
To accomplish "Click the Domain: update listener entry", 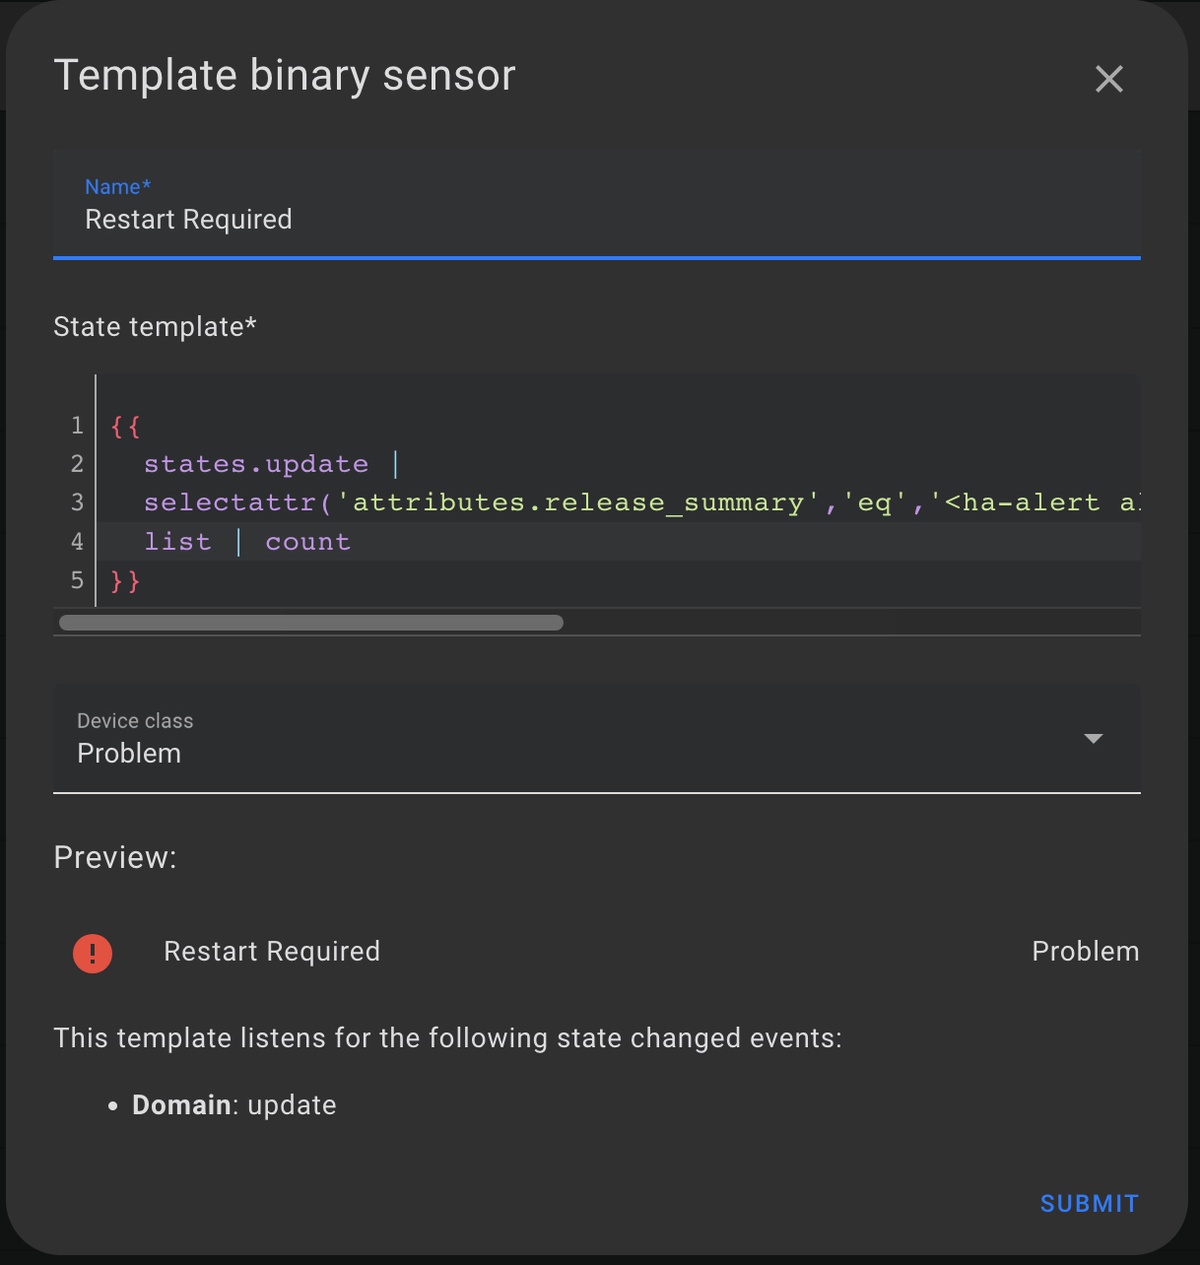I will tap(233, 1105).
